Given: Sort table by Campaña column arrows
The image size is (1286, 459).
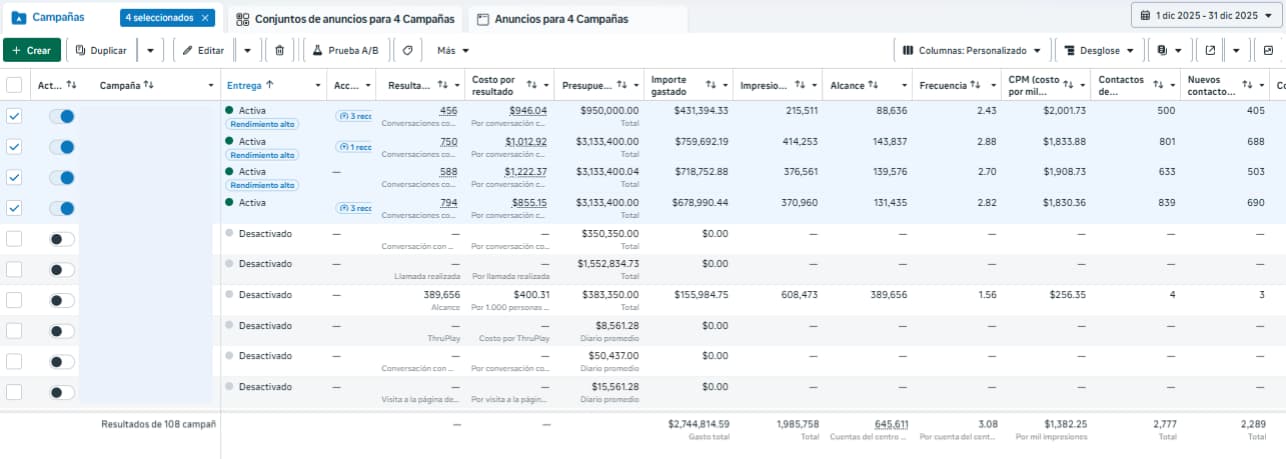Looking at the screenshot, I should tap(149, 85).
